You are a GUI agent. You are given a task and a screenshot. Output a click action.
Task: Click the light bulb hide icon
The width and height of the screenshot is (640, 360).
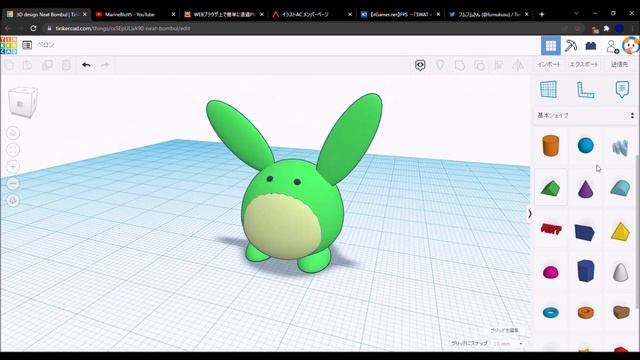[x=440, y=65]
